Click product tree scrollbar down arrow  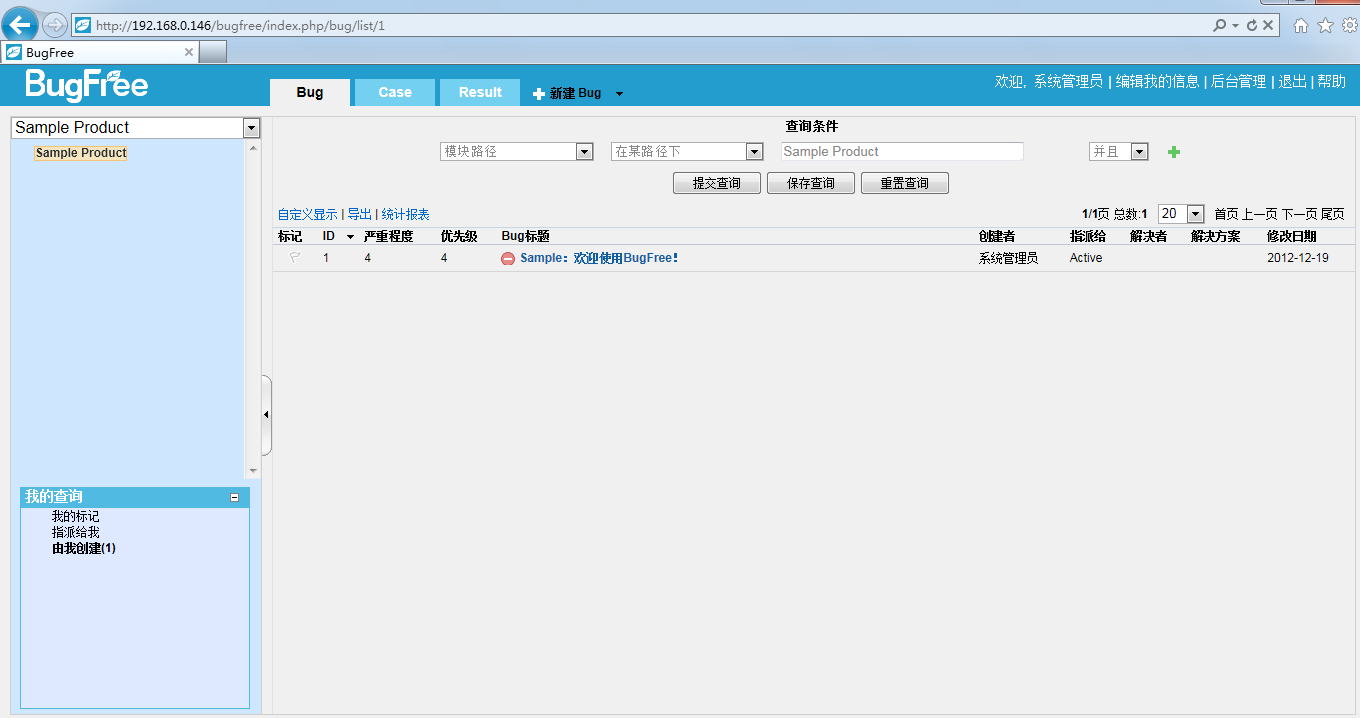coord(253,470)
